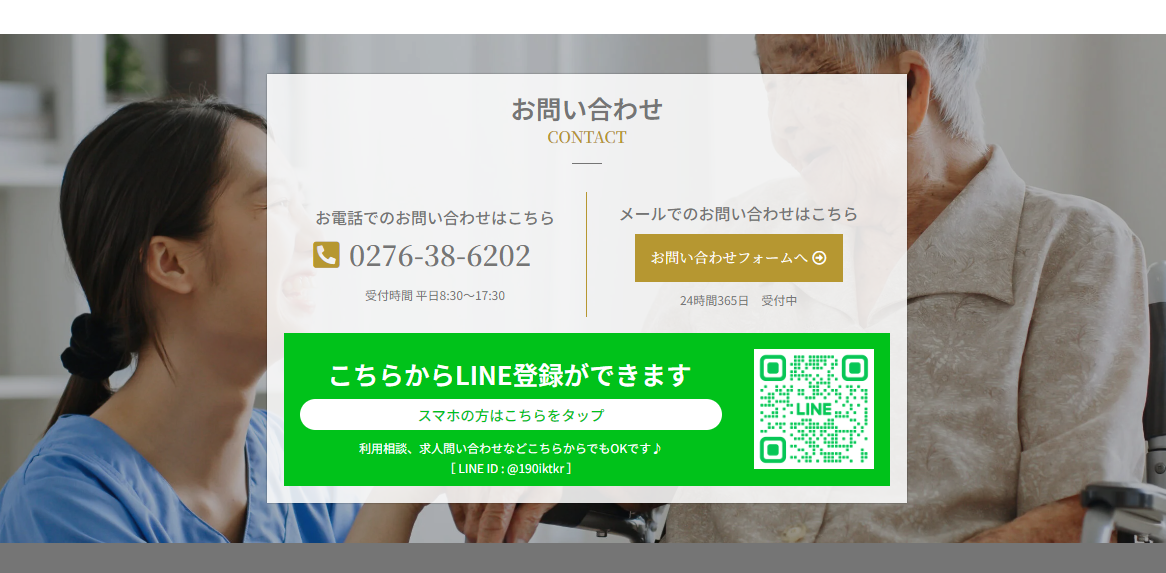
Task: Call the number 0276-38-6202
Action: (x=439, y=256)
